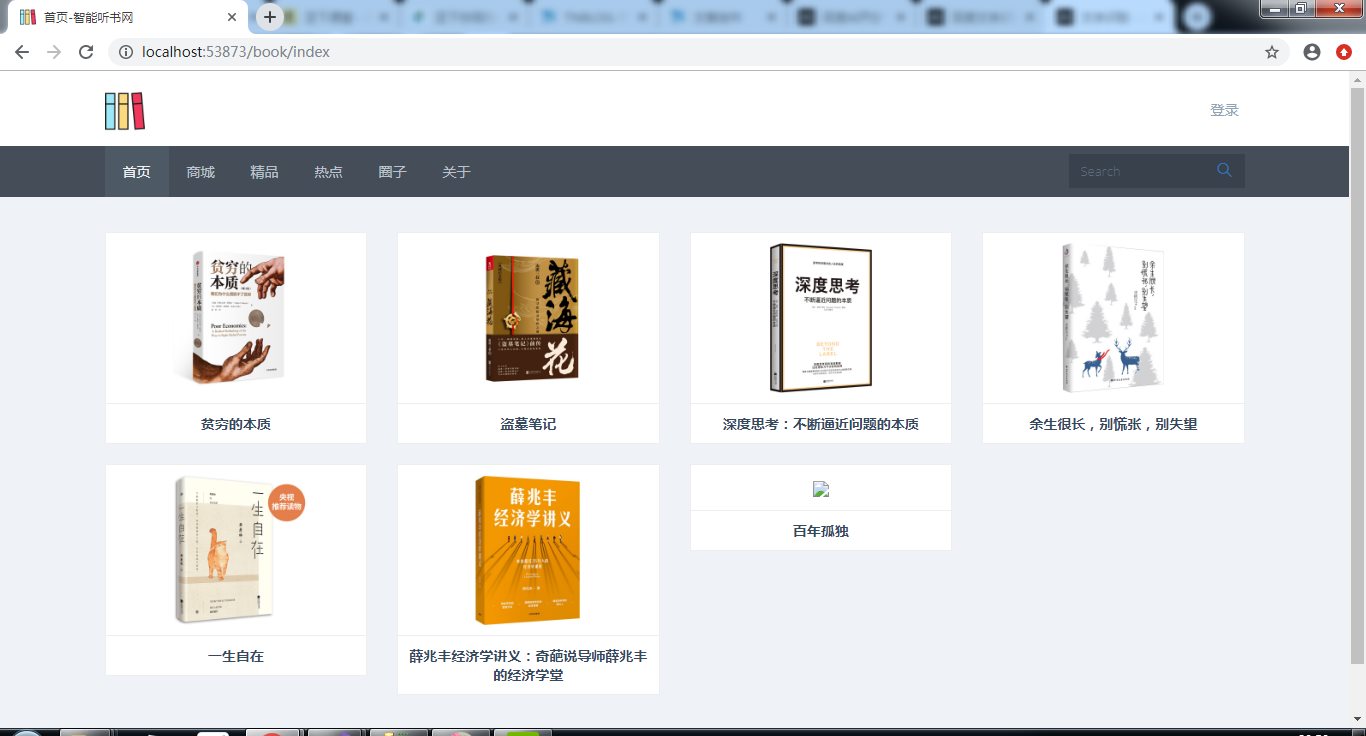Viewport: 1366px width, 736px height.
Task: Click the browser forward arrow
Action: [54, 52]
